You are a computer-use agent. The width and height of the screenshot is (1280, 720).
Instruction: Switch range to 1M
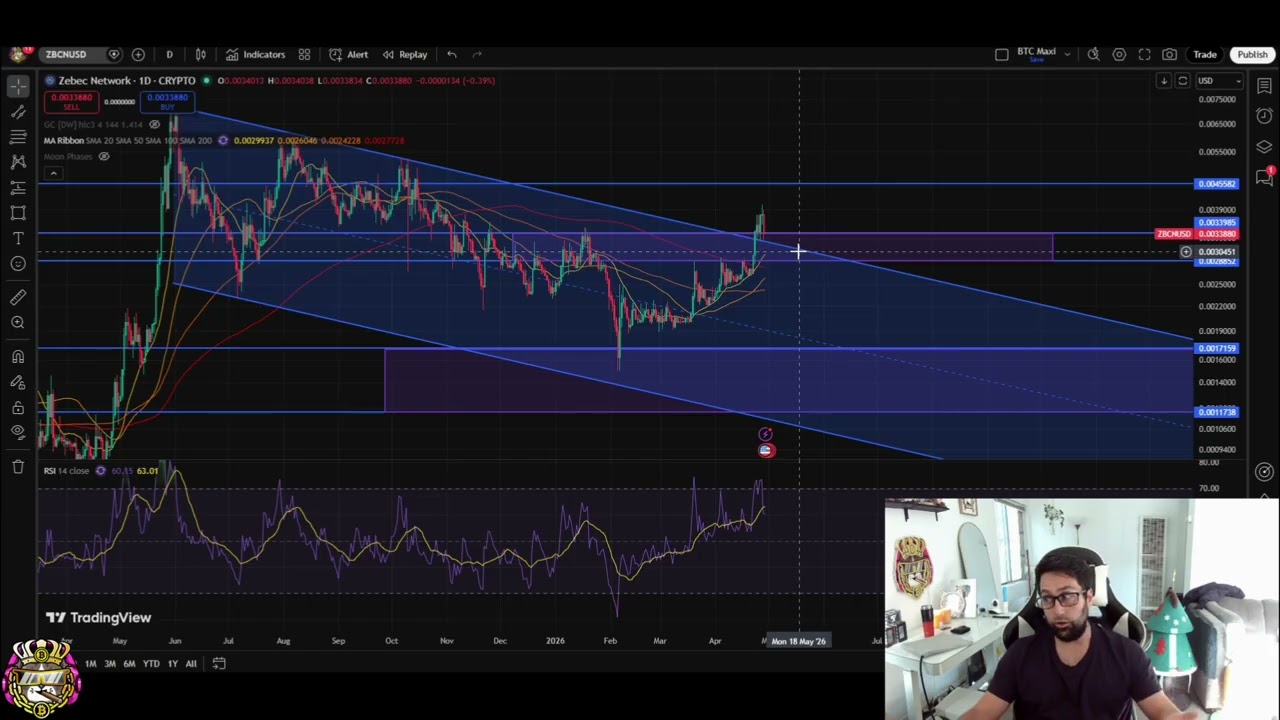pyautogui.click(x=91, y=663)
